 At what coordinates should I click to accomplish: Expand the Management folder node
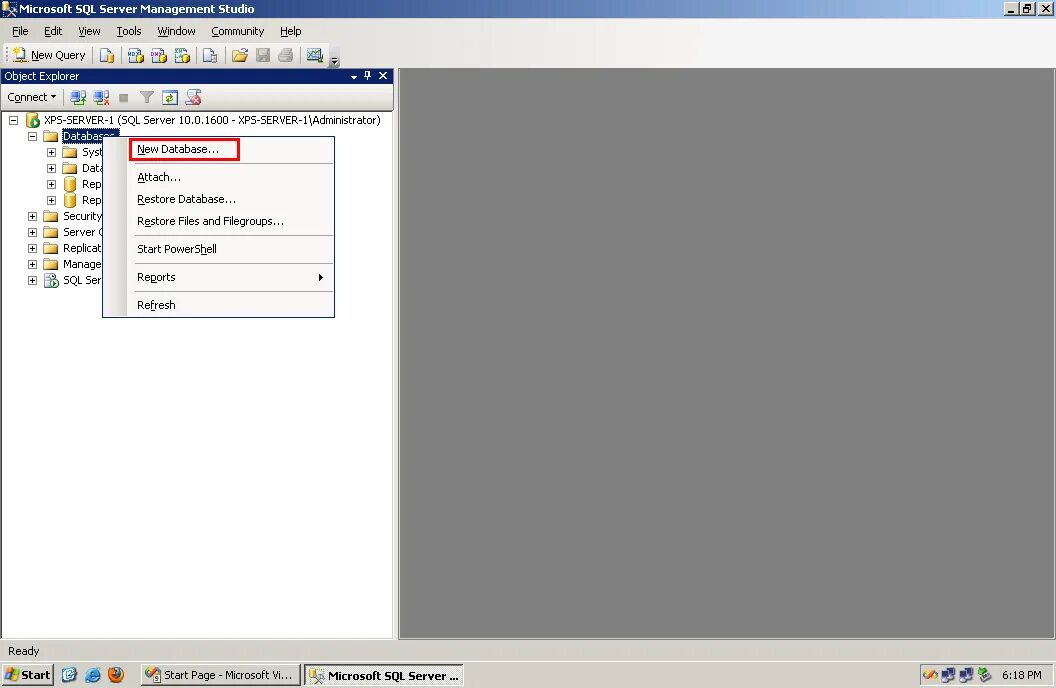click(x=32, y=265)
